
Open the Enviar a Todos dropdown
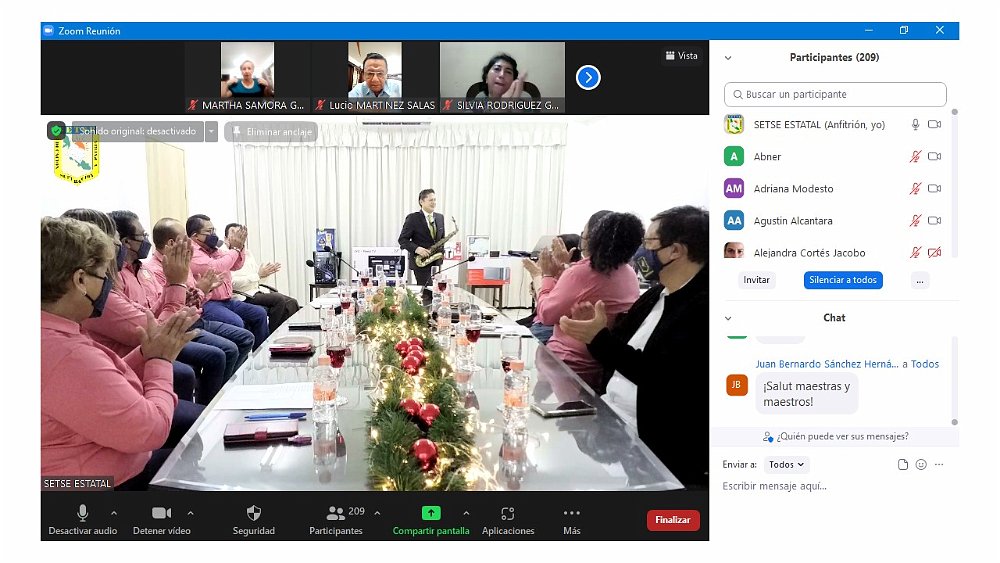(786, 465)
